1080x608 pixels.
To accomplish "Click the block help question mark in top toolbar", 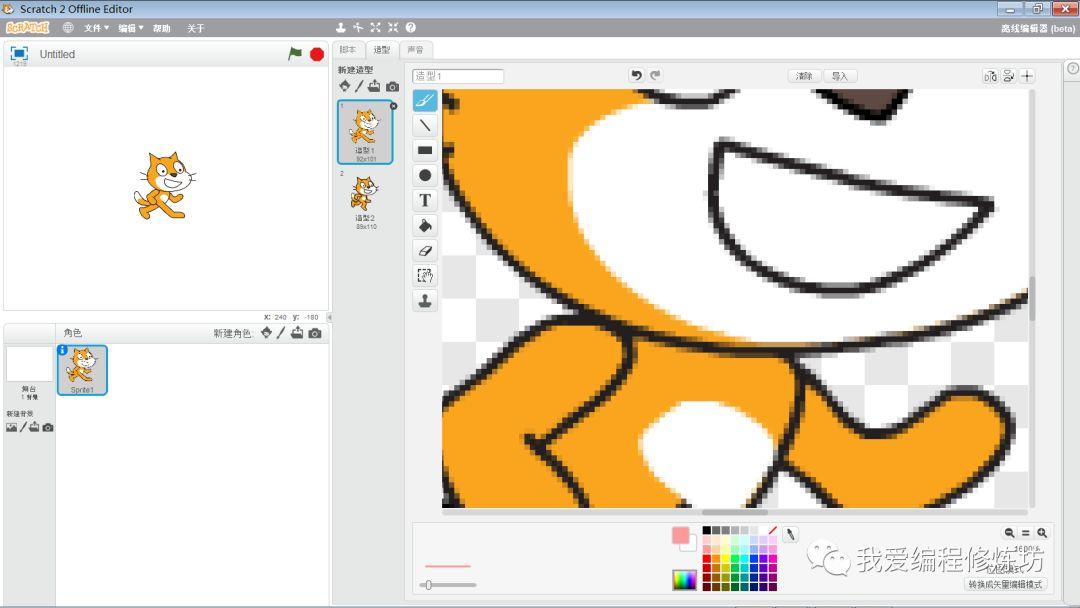I will 411,28.
